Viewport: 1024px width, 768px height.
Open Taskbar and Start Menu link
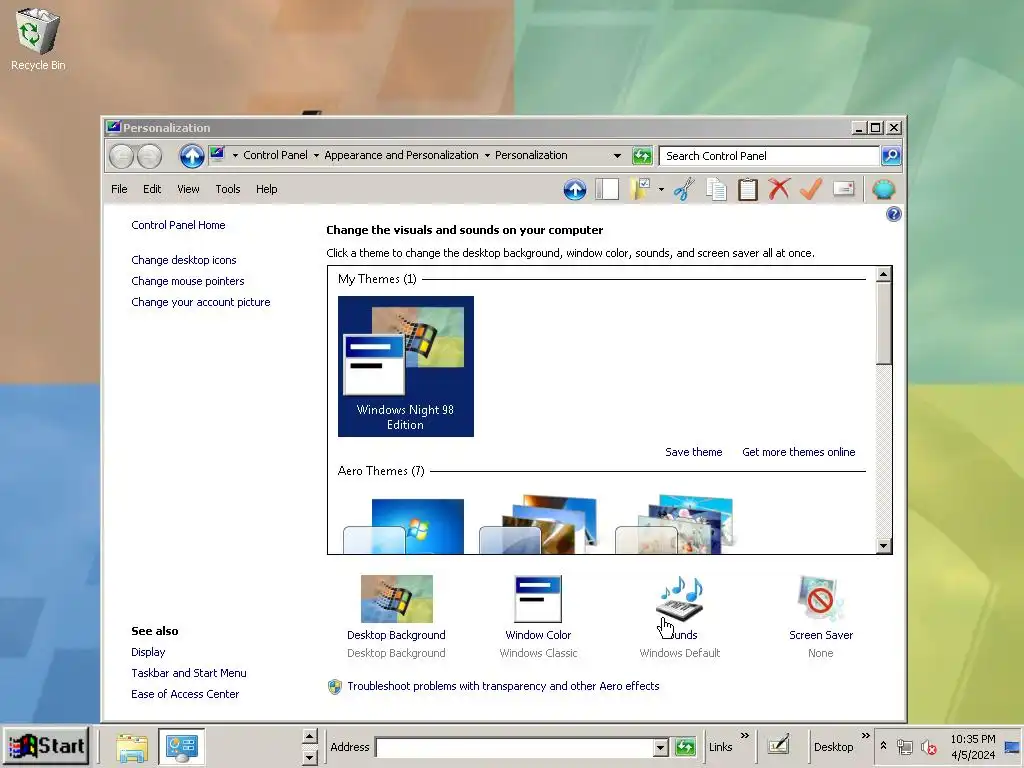pyautogui.click(x=189, y=673)
